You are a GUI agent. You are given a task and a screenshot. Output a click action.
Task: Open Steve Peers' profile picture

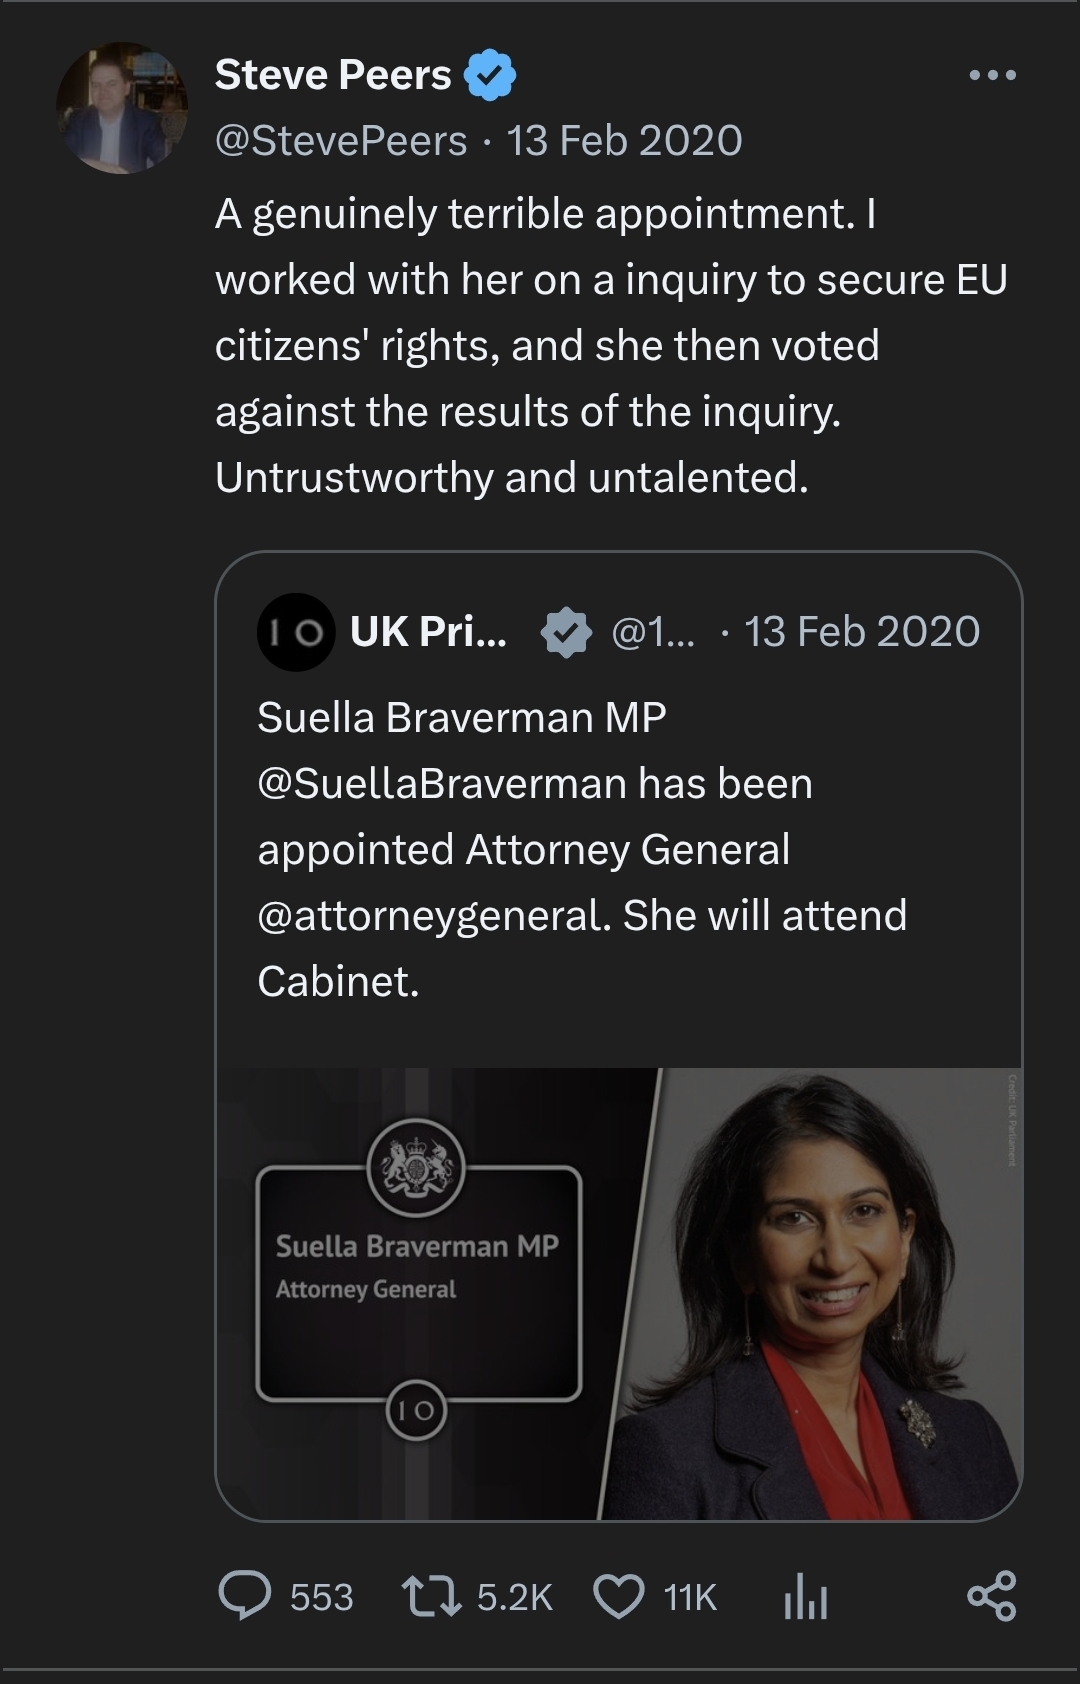pyautogui.click(x=122, y=108)
